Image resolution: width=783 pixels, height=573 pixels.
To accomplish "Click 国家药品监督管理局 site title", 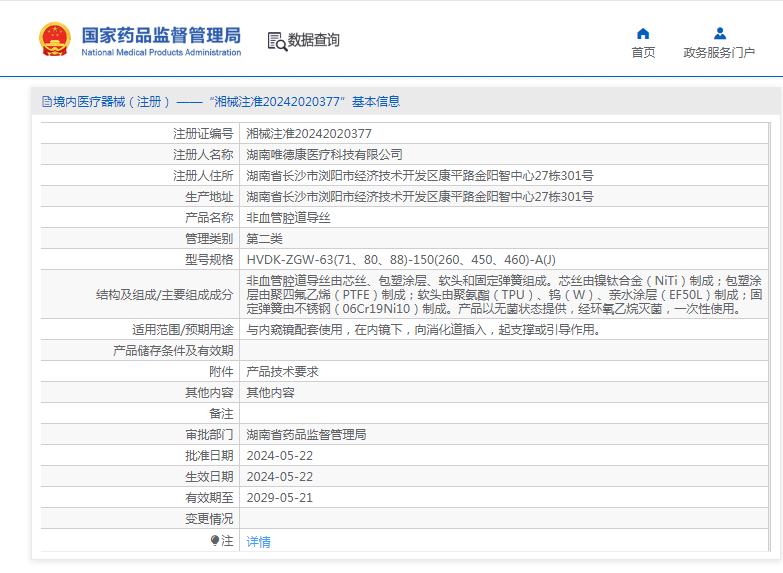I will (161, 35).
